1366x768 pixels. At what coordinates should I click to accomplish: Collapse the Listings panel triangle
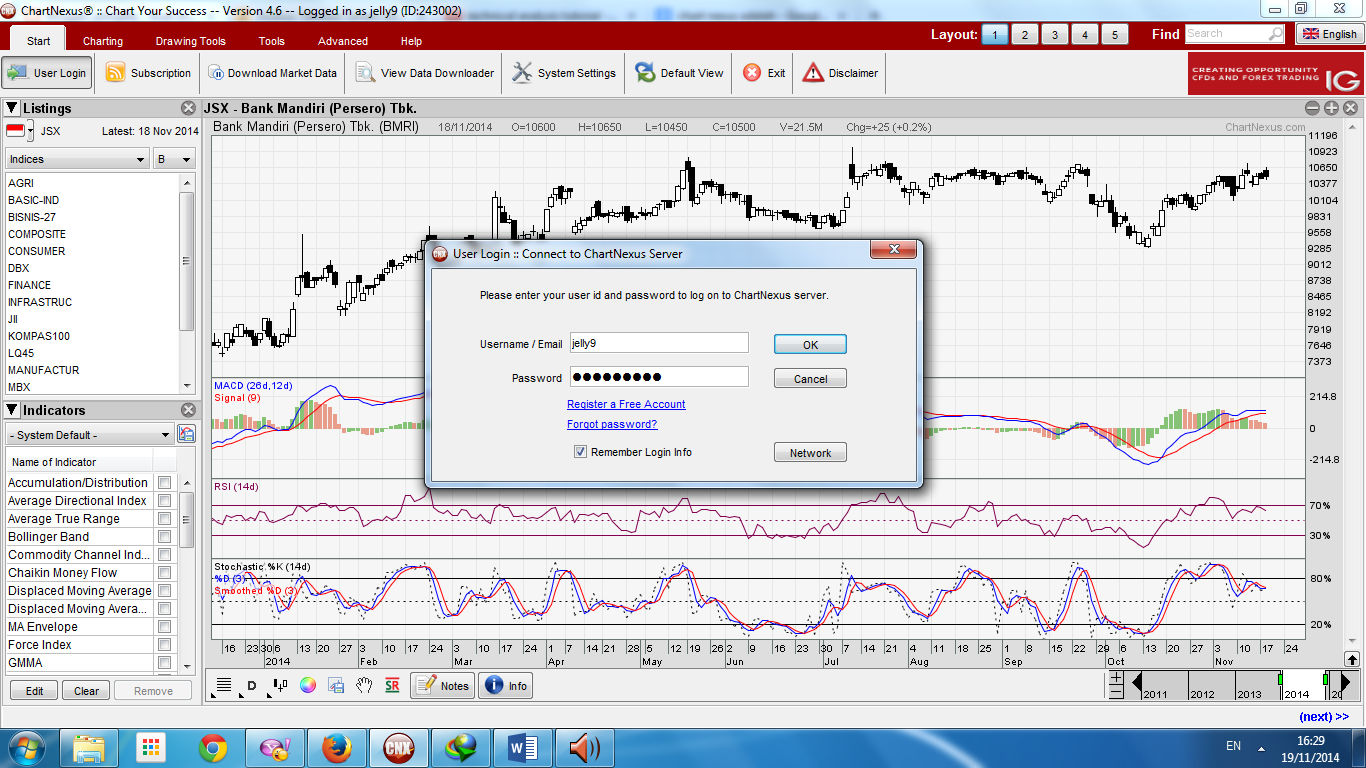click(x=12, y=108)
